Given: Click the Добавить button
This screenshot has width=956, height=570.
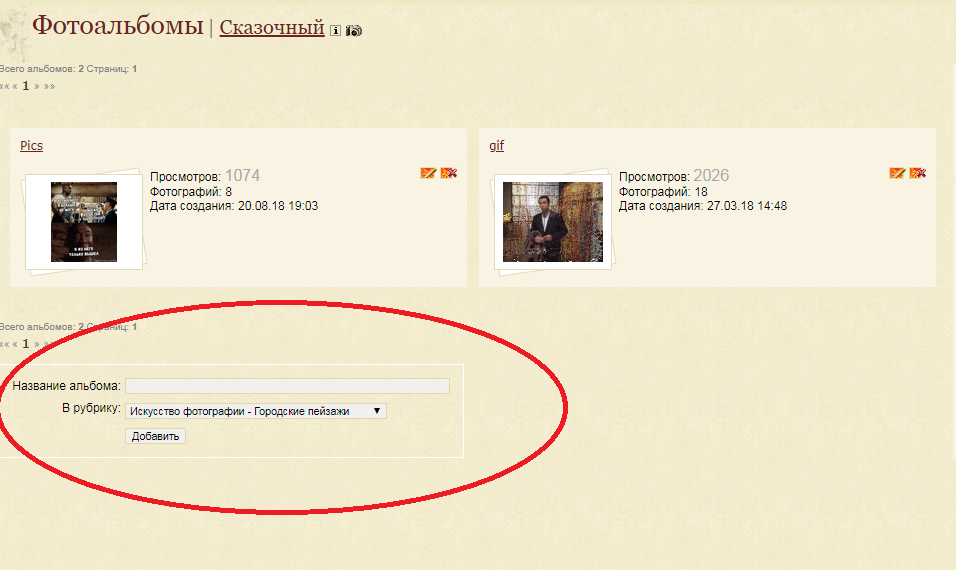Looking at the screenshot, I should [155, 436].
